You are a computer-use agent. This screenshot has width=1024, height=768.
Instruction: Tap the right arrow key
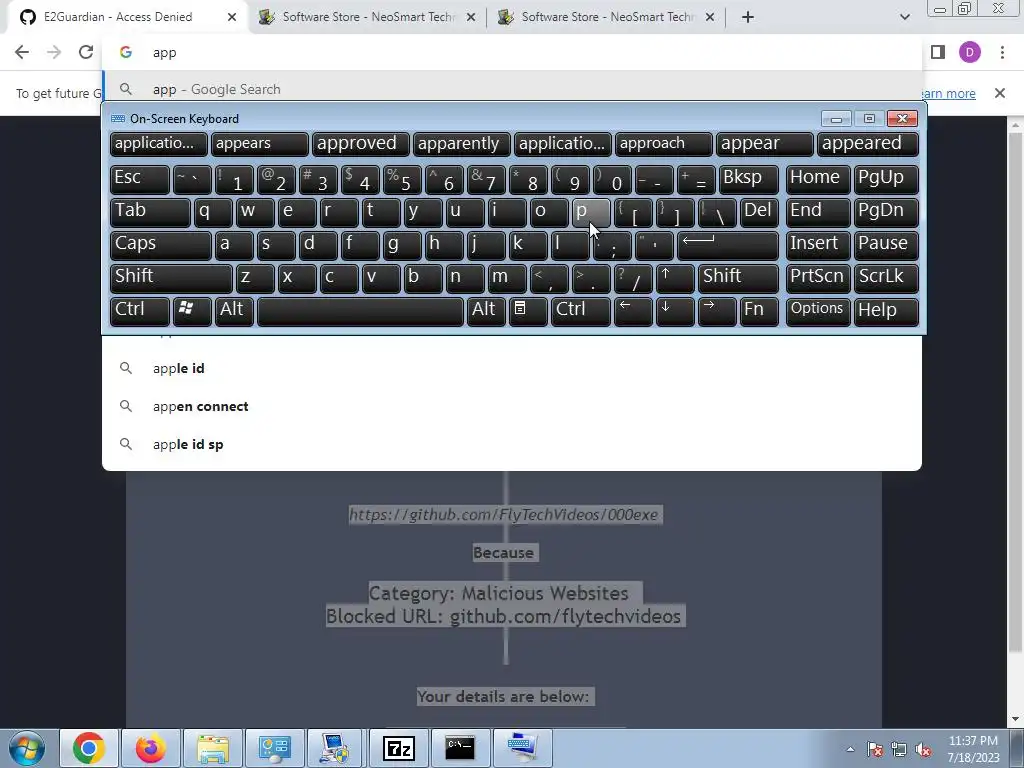click(716, 312)
